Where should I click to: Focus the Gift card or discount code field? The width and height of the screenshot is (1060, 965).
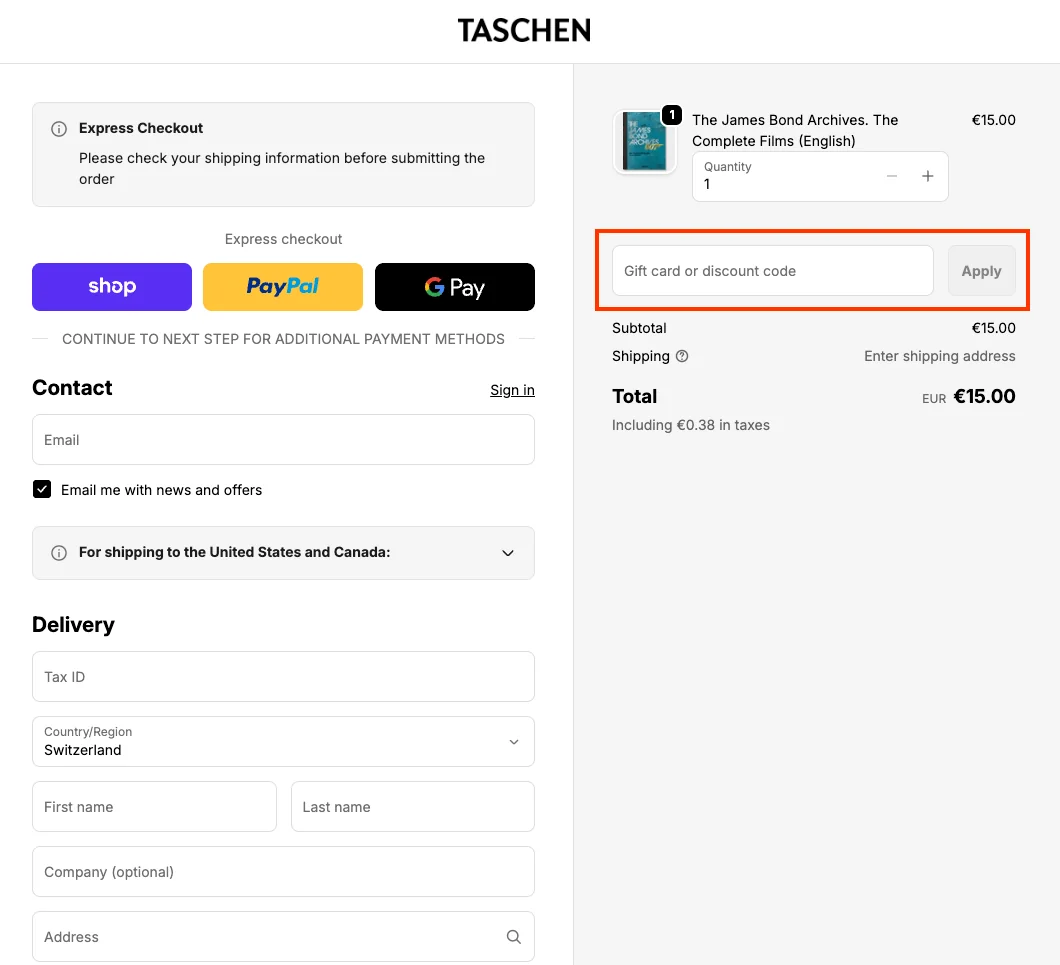tap(772, 270)
